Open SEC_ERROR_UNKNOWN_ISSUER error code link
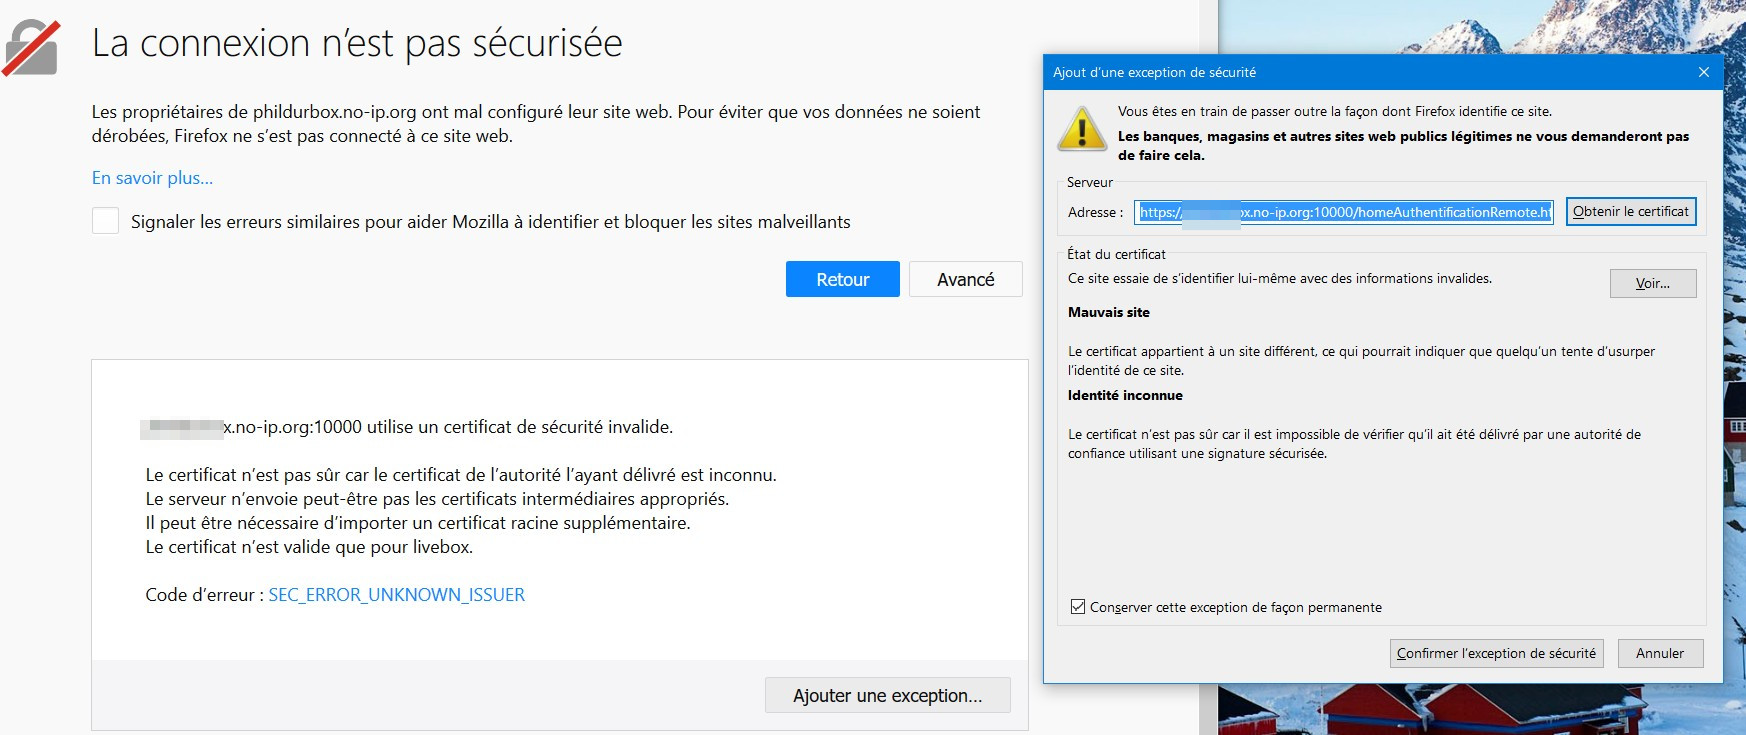 (x=397, y=595)
